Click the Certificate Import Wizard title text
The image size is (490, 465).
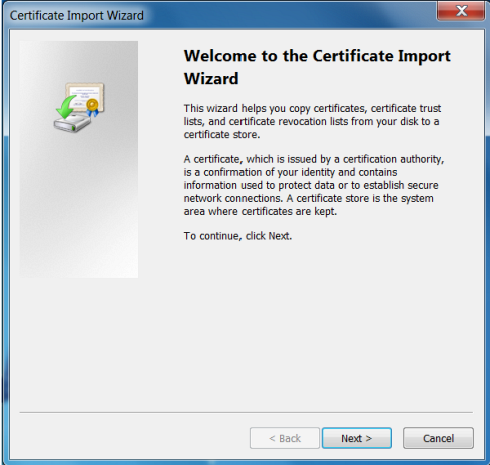point(77,15)
